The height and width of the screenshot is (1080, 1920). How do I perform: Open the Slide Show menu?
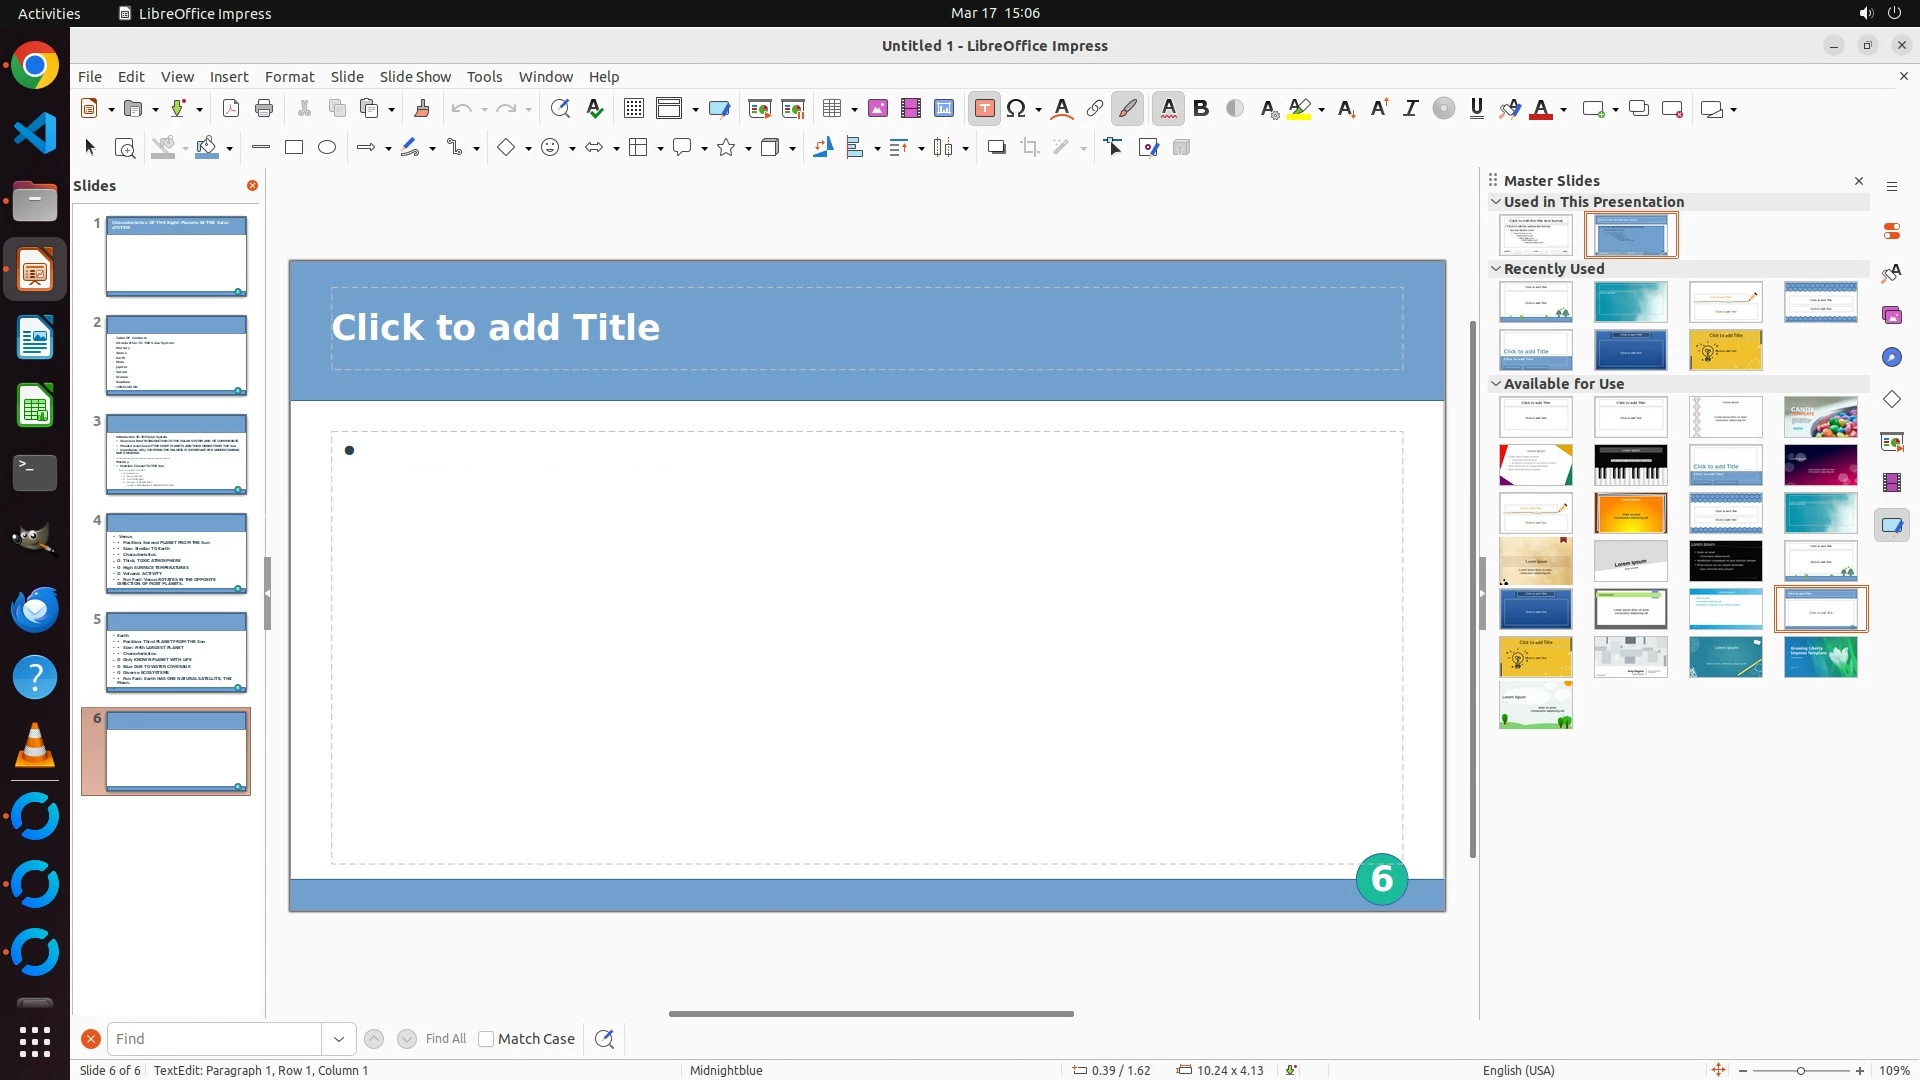click(x=415, y=77)
